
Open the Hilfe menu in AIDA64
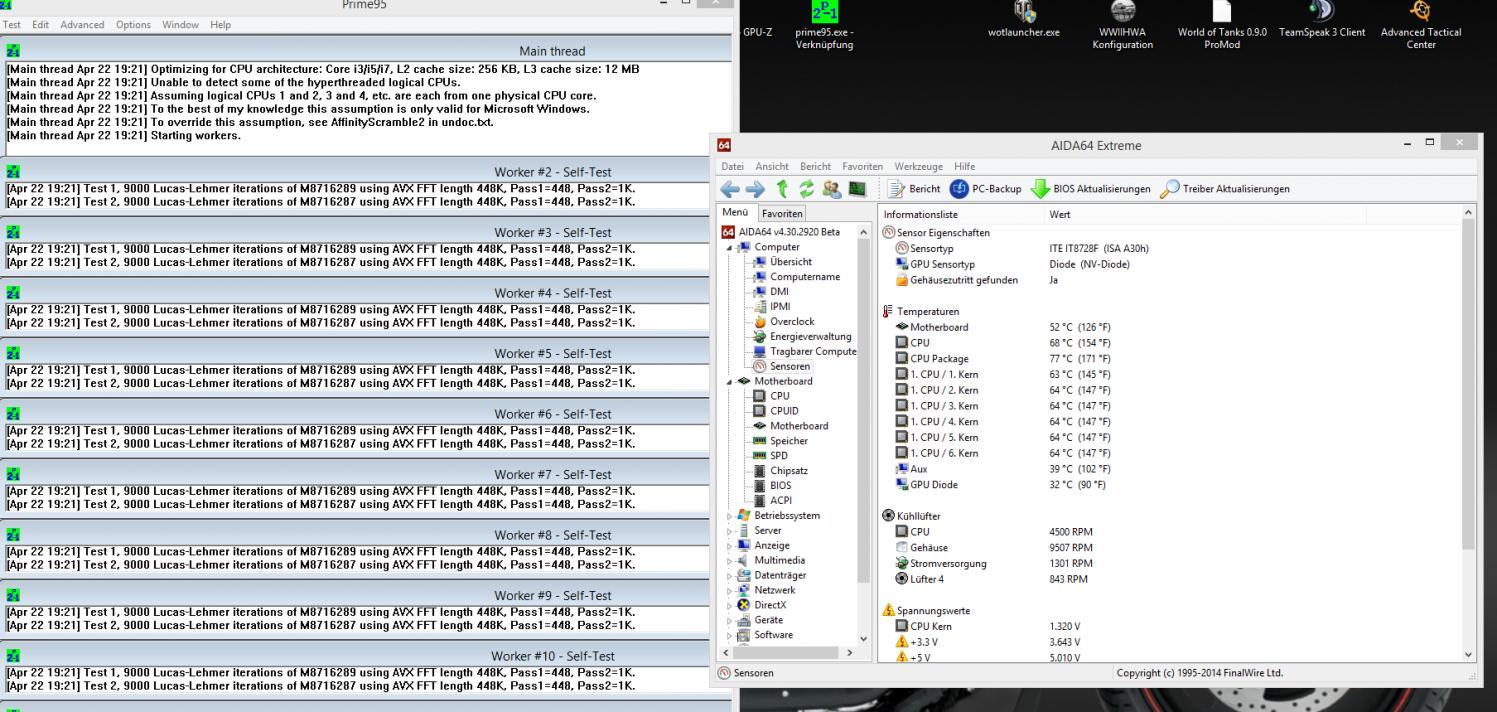(x=965, y=166)
